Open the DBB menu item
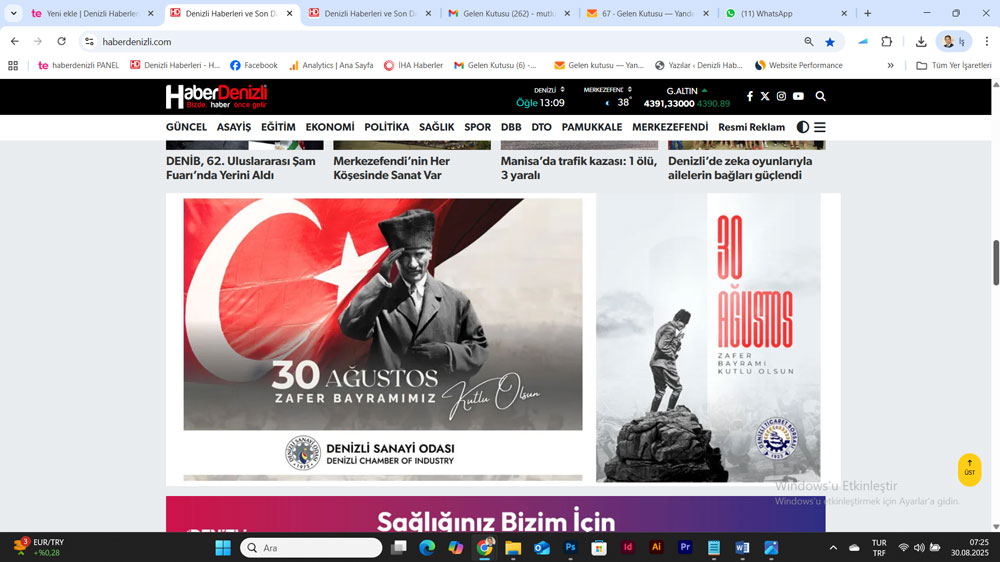 [x=511, y=127]
